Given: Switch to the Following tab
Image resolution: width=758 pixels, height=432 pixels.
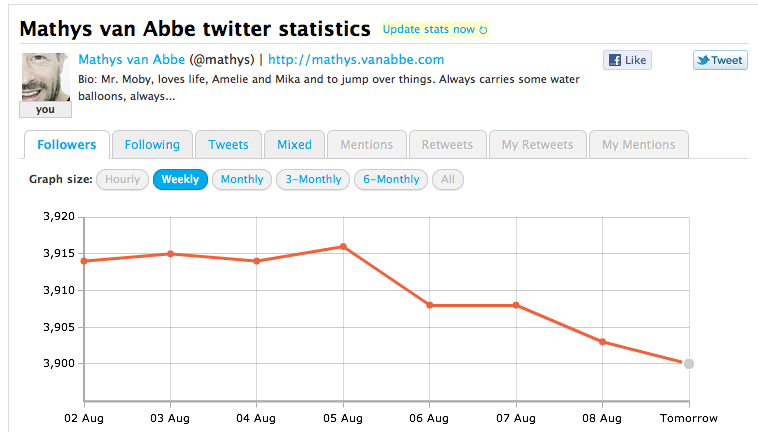Looking at the screenshot, I should pyautogui.click(x=152, y=145).
